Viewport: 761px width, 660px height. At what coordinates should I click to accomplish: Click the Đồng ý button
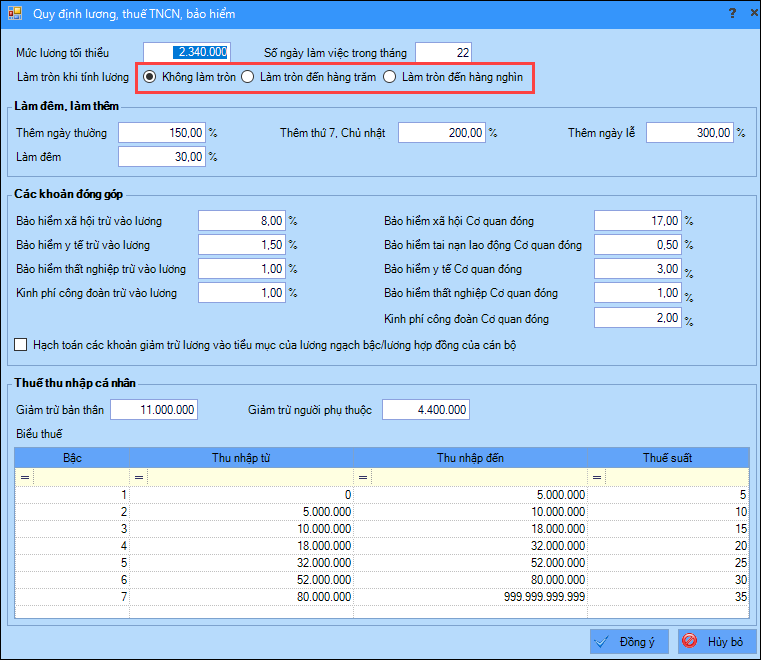[x=629, y=642]
